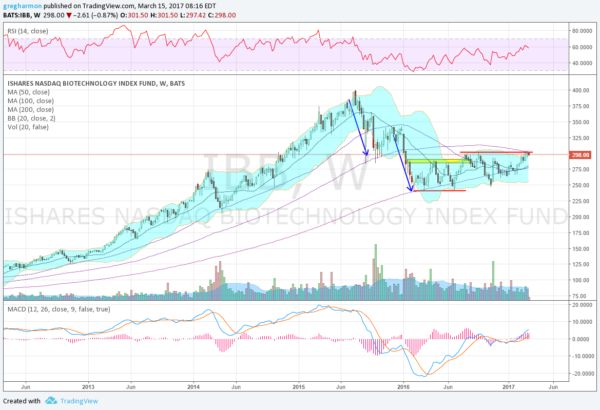Click the TradingView logo icon

[x=51, y=401]
